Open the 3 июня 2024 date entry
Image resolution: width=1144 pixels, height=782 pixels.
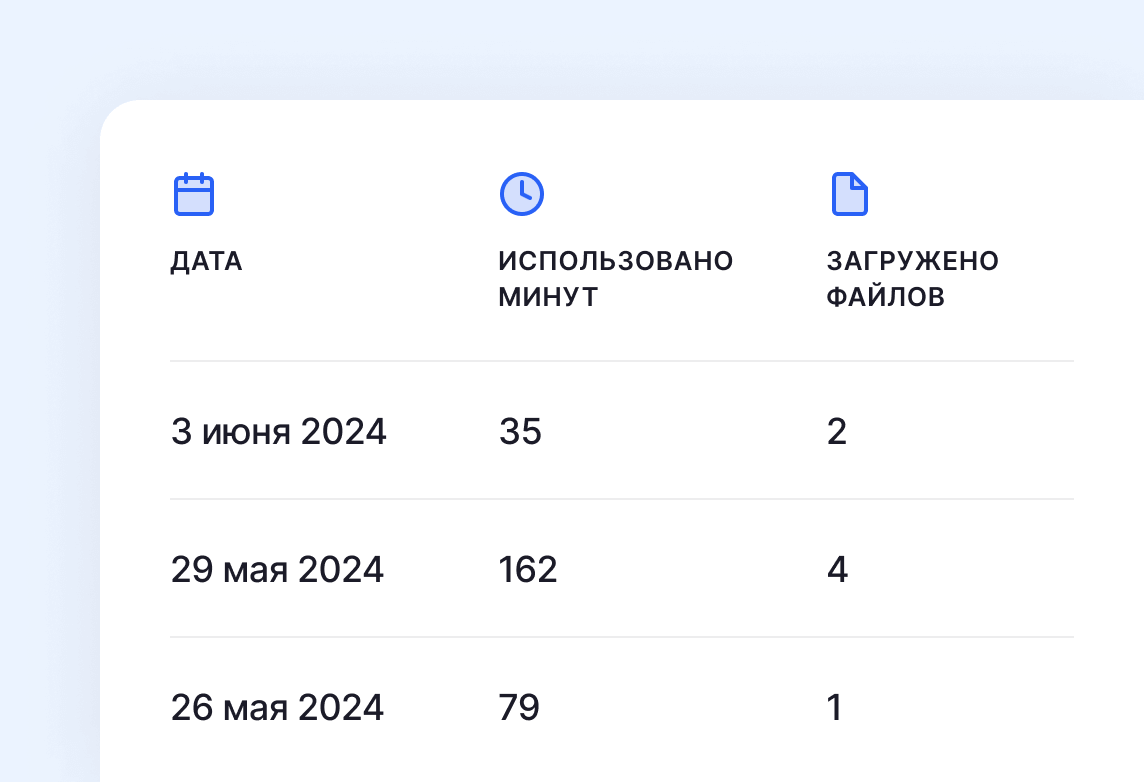coord(278,432)
